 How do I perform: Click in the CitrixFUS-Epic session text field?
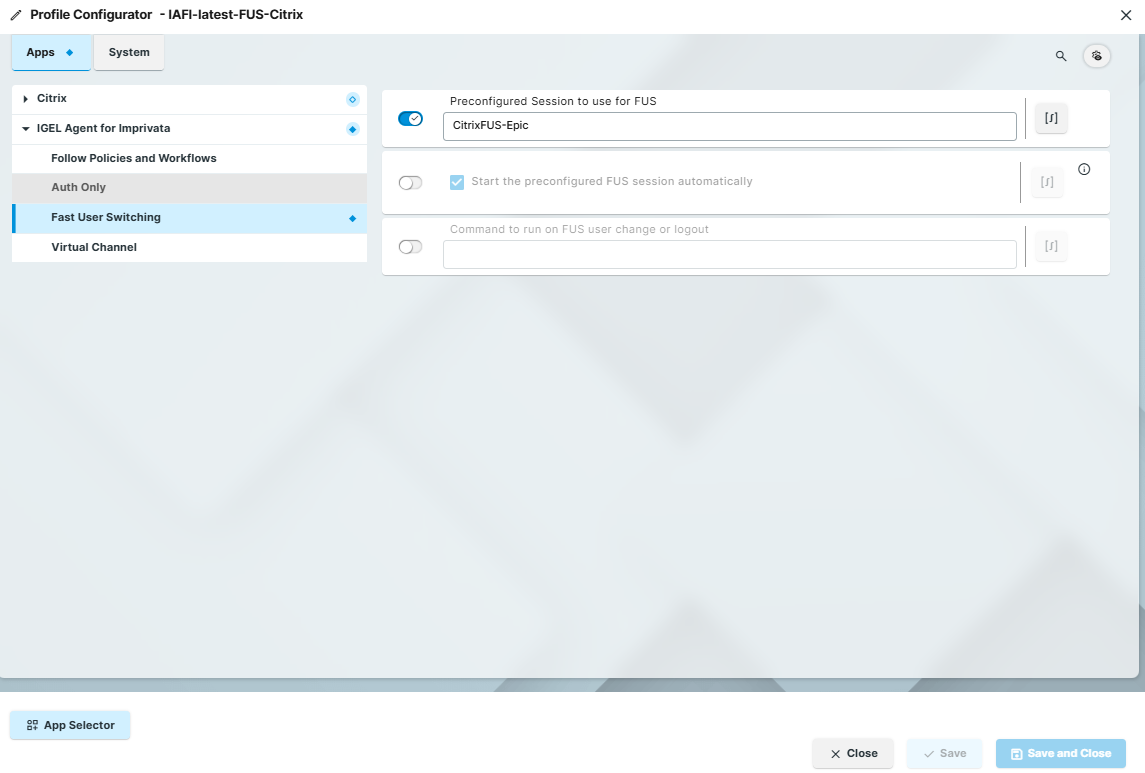pyautogui.click(x=729, y=126)
